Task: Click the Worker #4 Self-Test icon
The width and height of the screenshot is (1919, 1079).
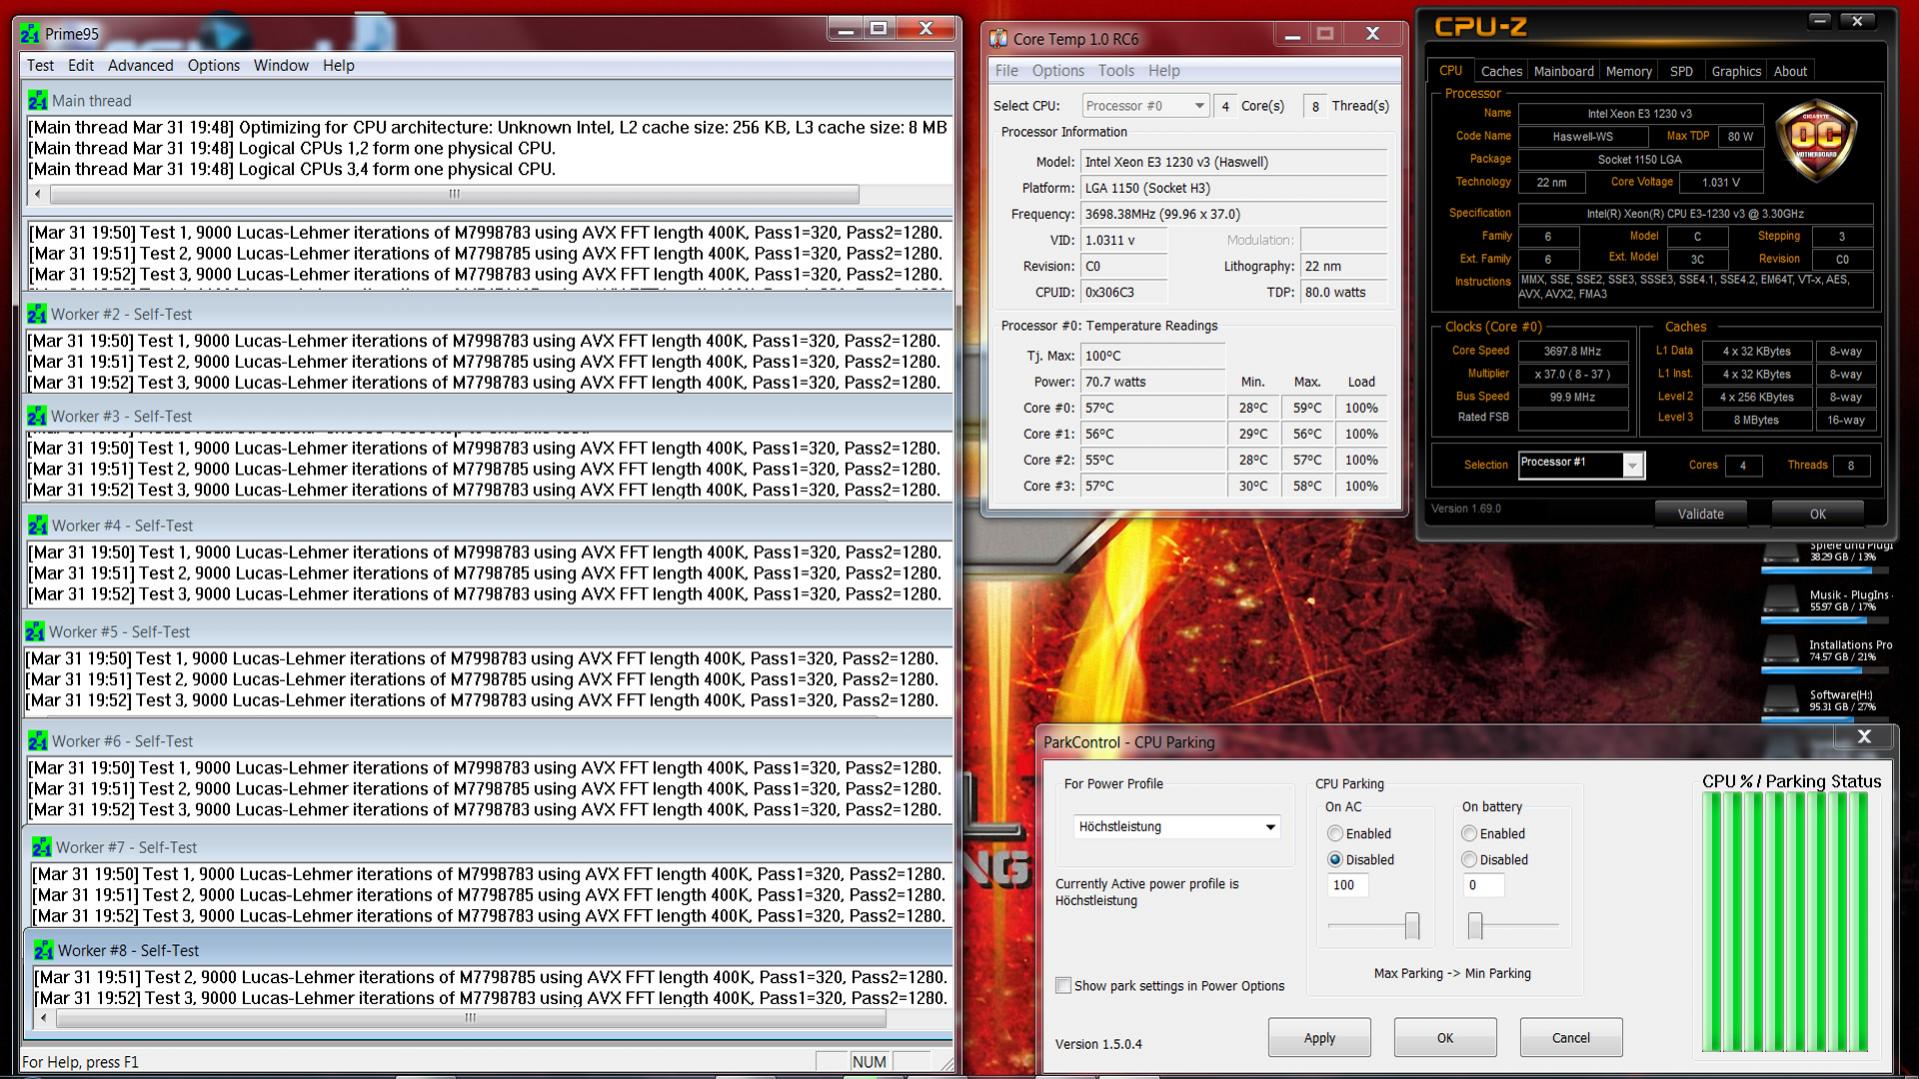Action: (38, 525)
